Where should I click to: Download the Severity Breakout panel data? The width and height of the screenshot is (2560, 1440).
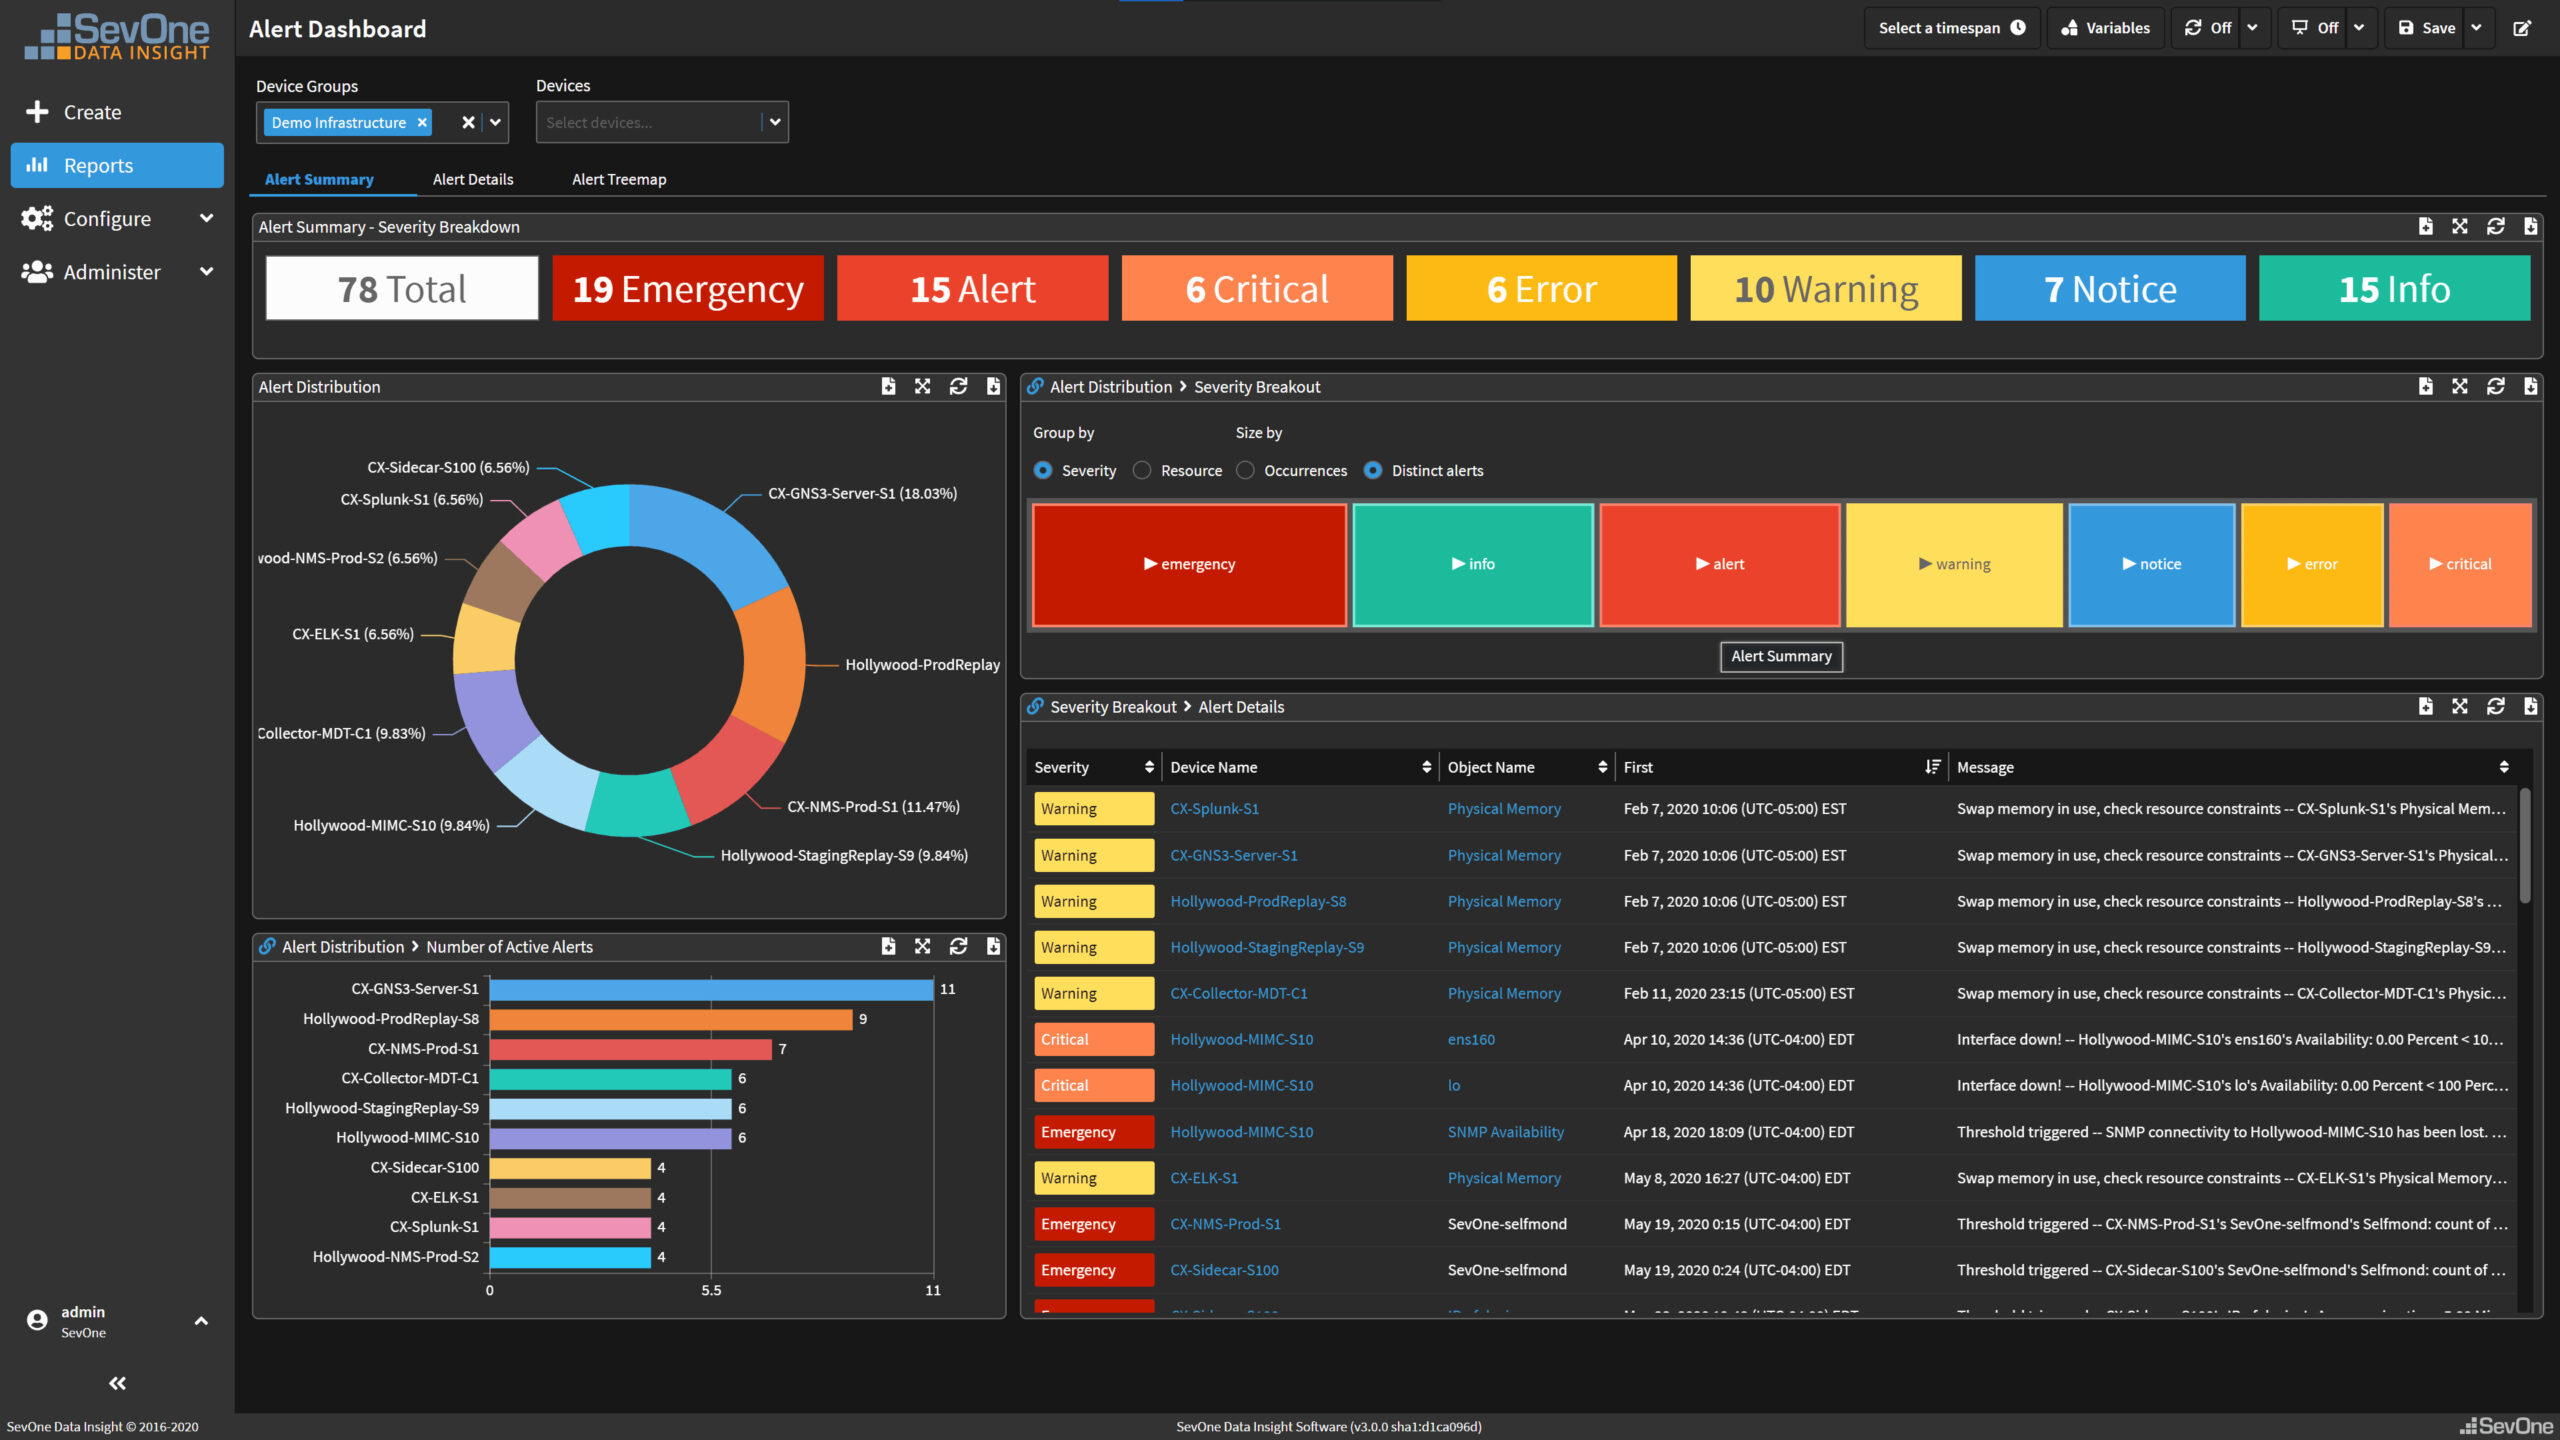2530,386
